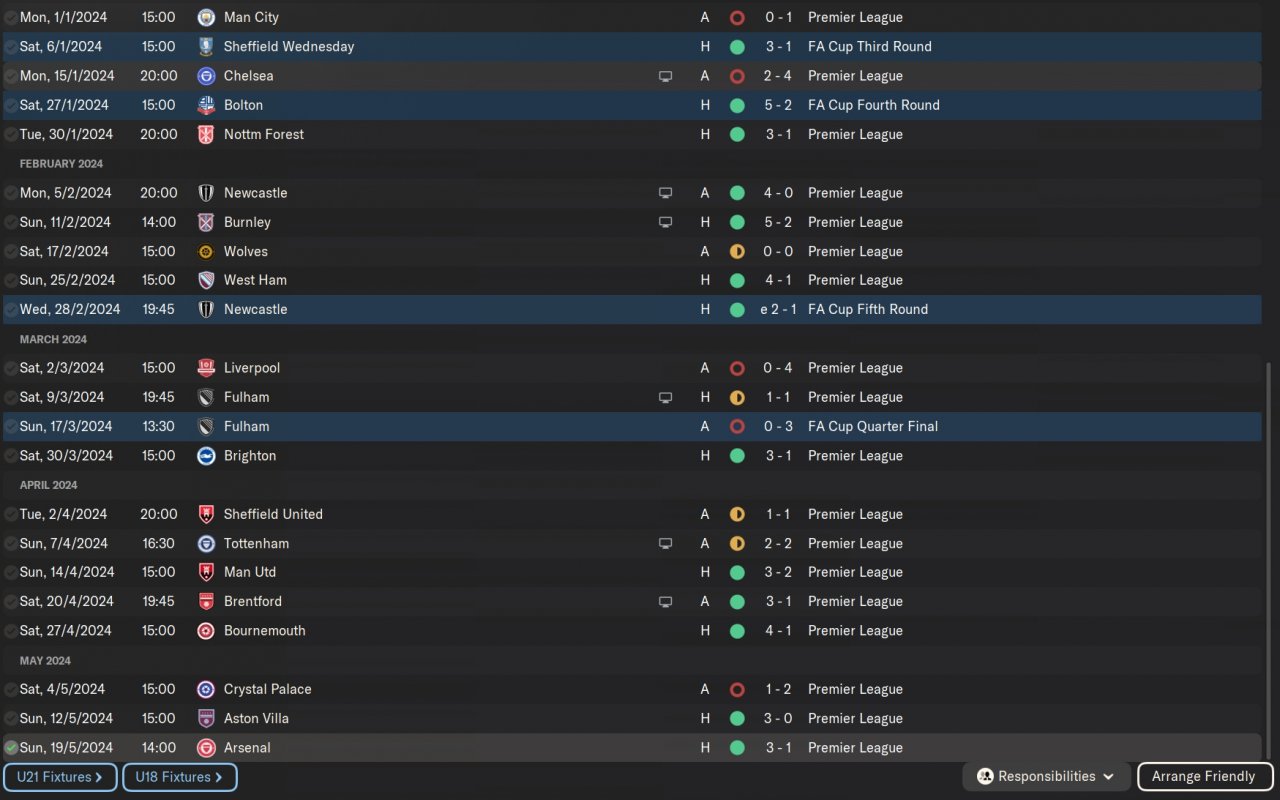1280x800 pixels.
Task: Click the Chelsea club badge icon
Action: pyautogui.click(x=206, y=76)
